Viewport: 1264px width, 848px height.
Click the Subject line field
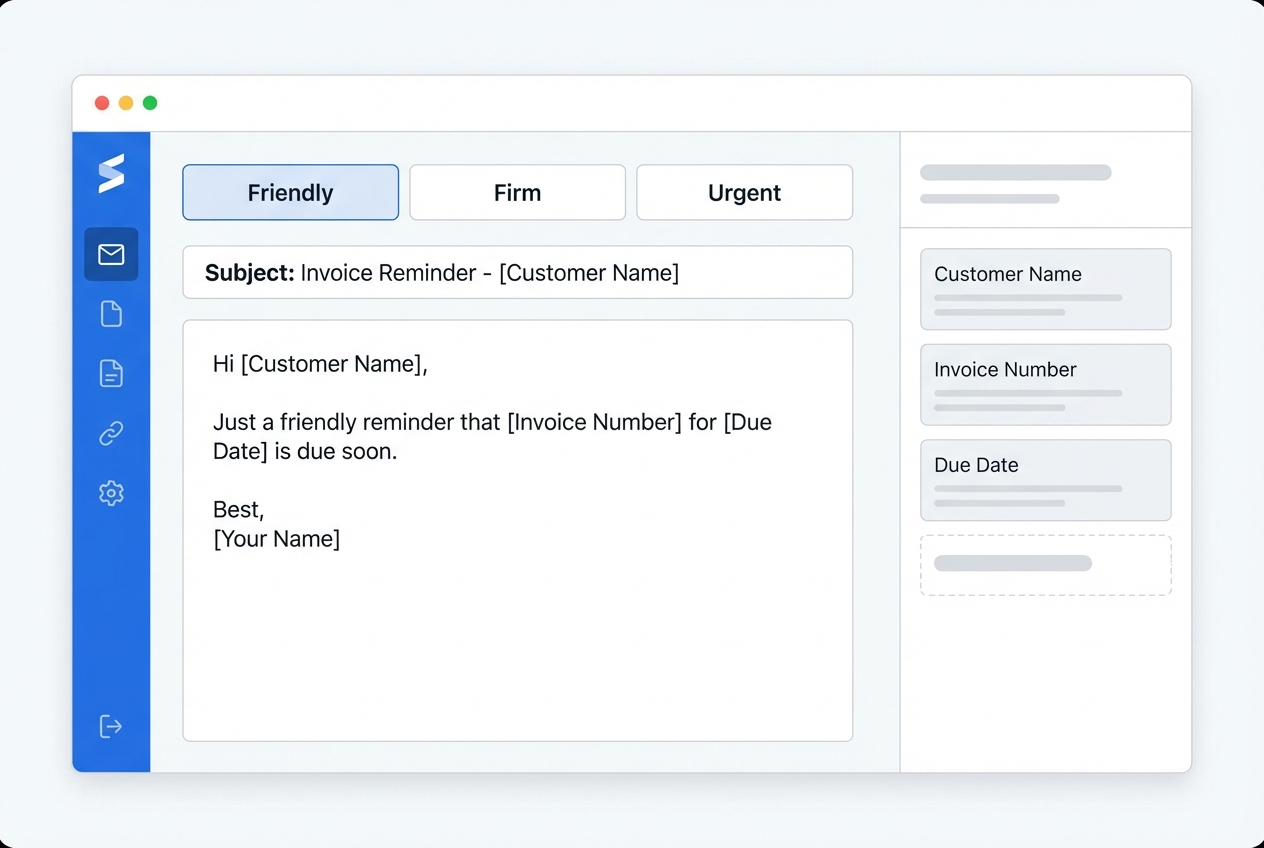click(517, 272)
